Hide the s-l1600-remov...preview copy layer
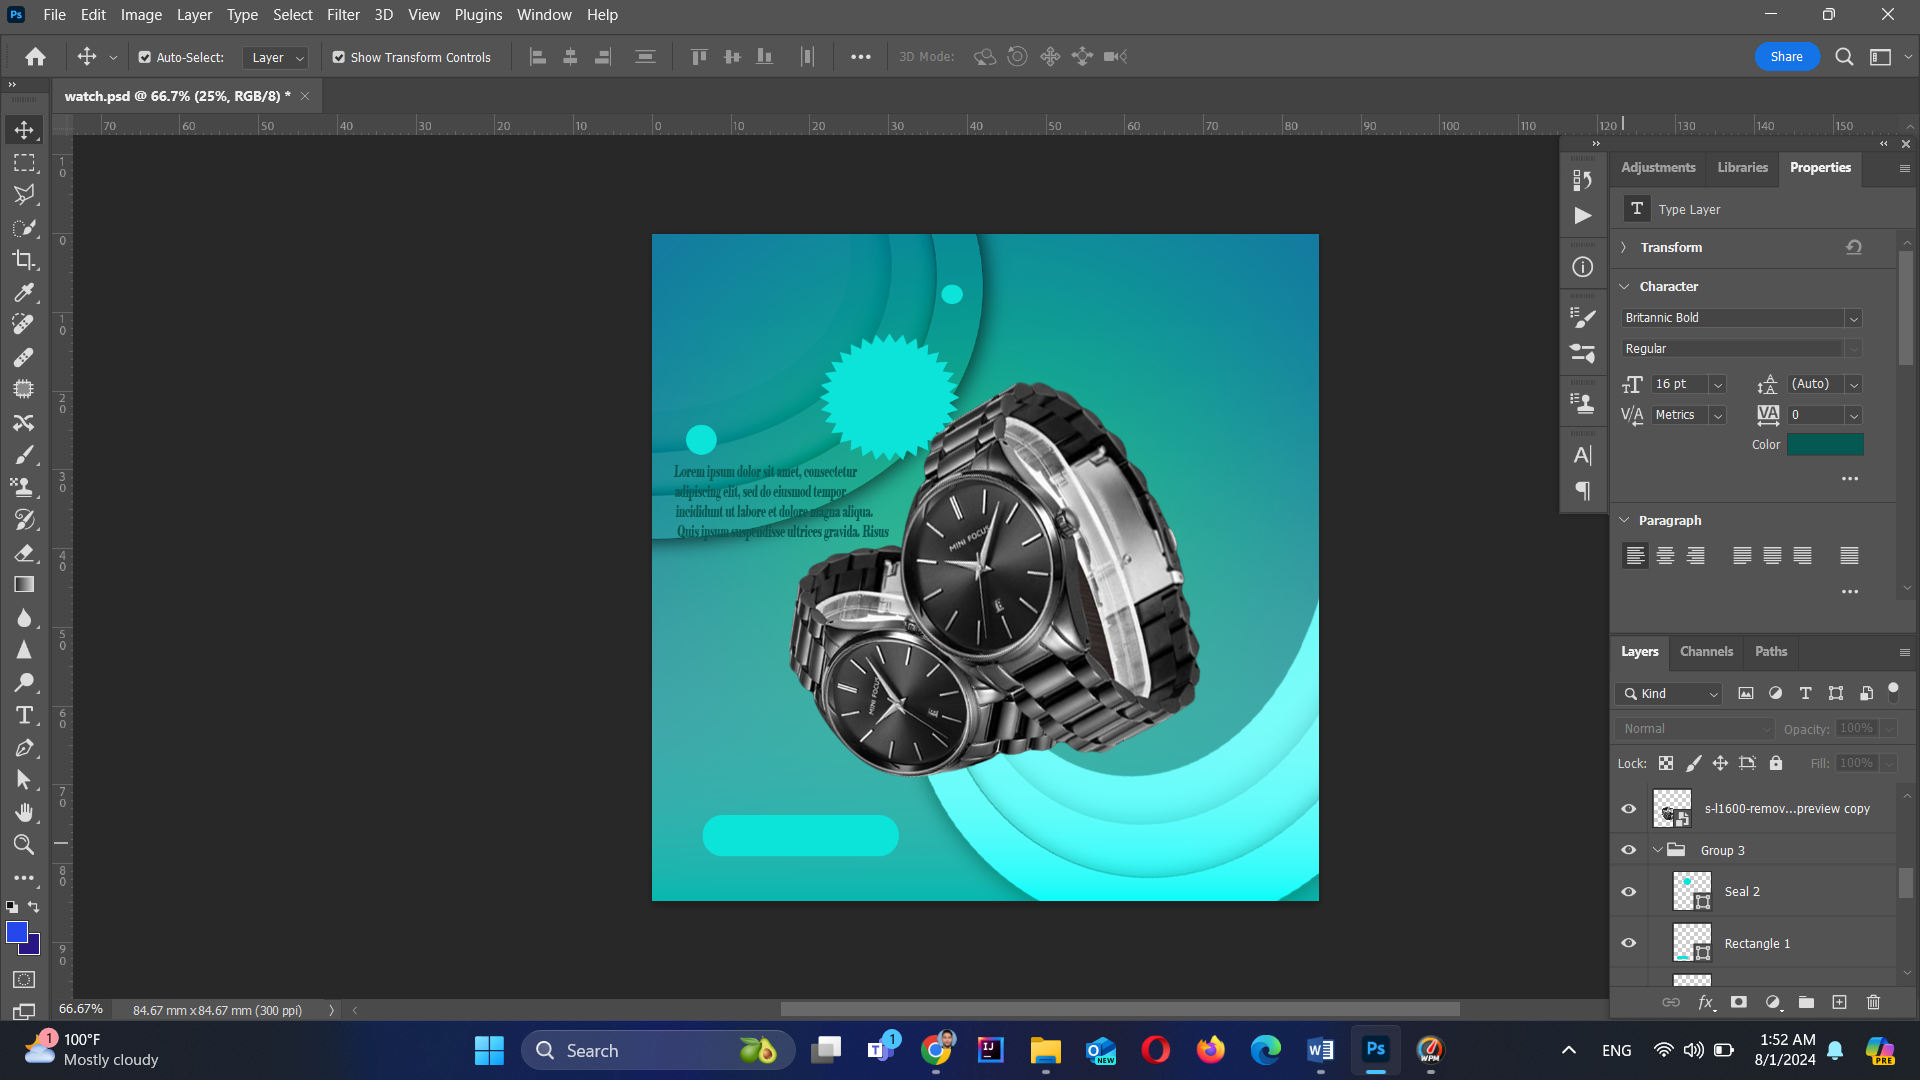Viewport: 1920px width, 1080px height. [1629, 809]
